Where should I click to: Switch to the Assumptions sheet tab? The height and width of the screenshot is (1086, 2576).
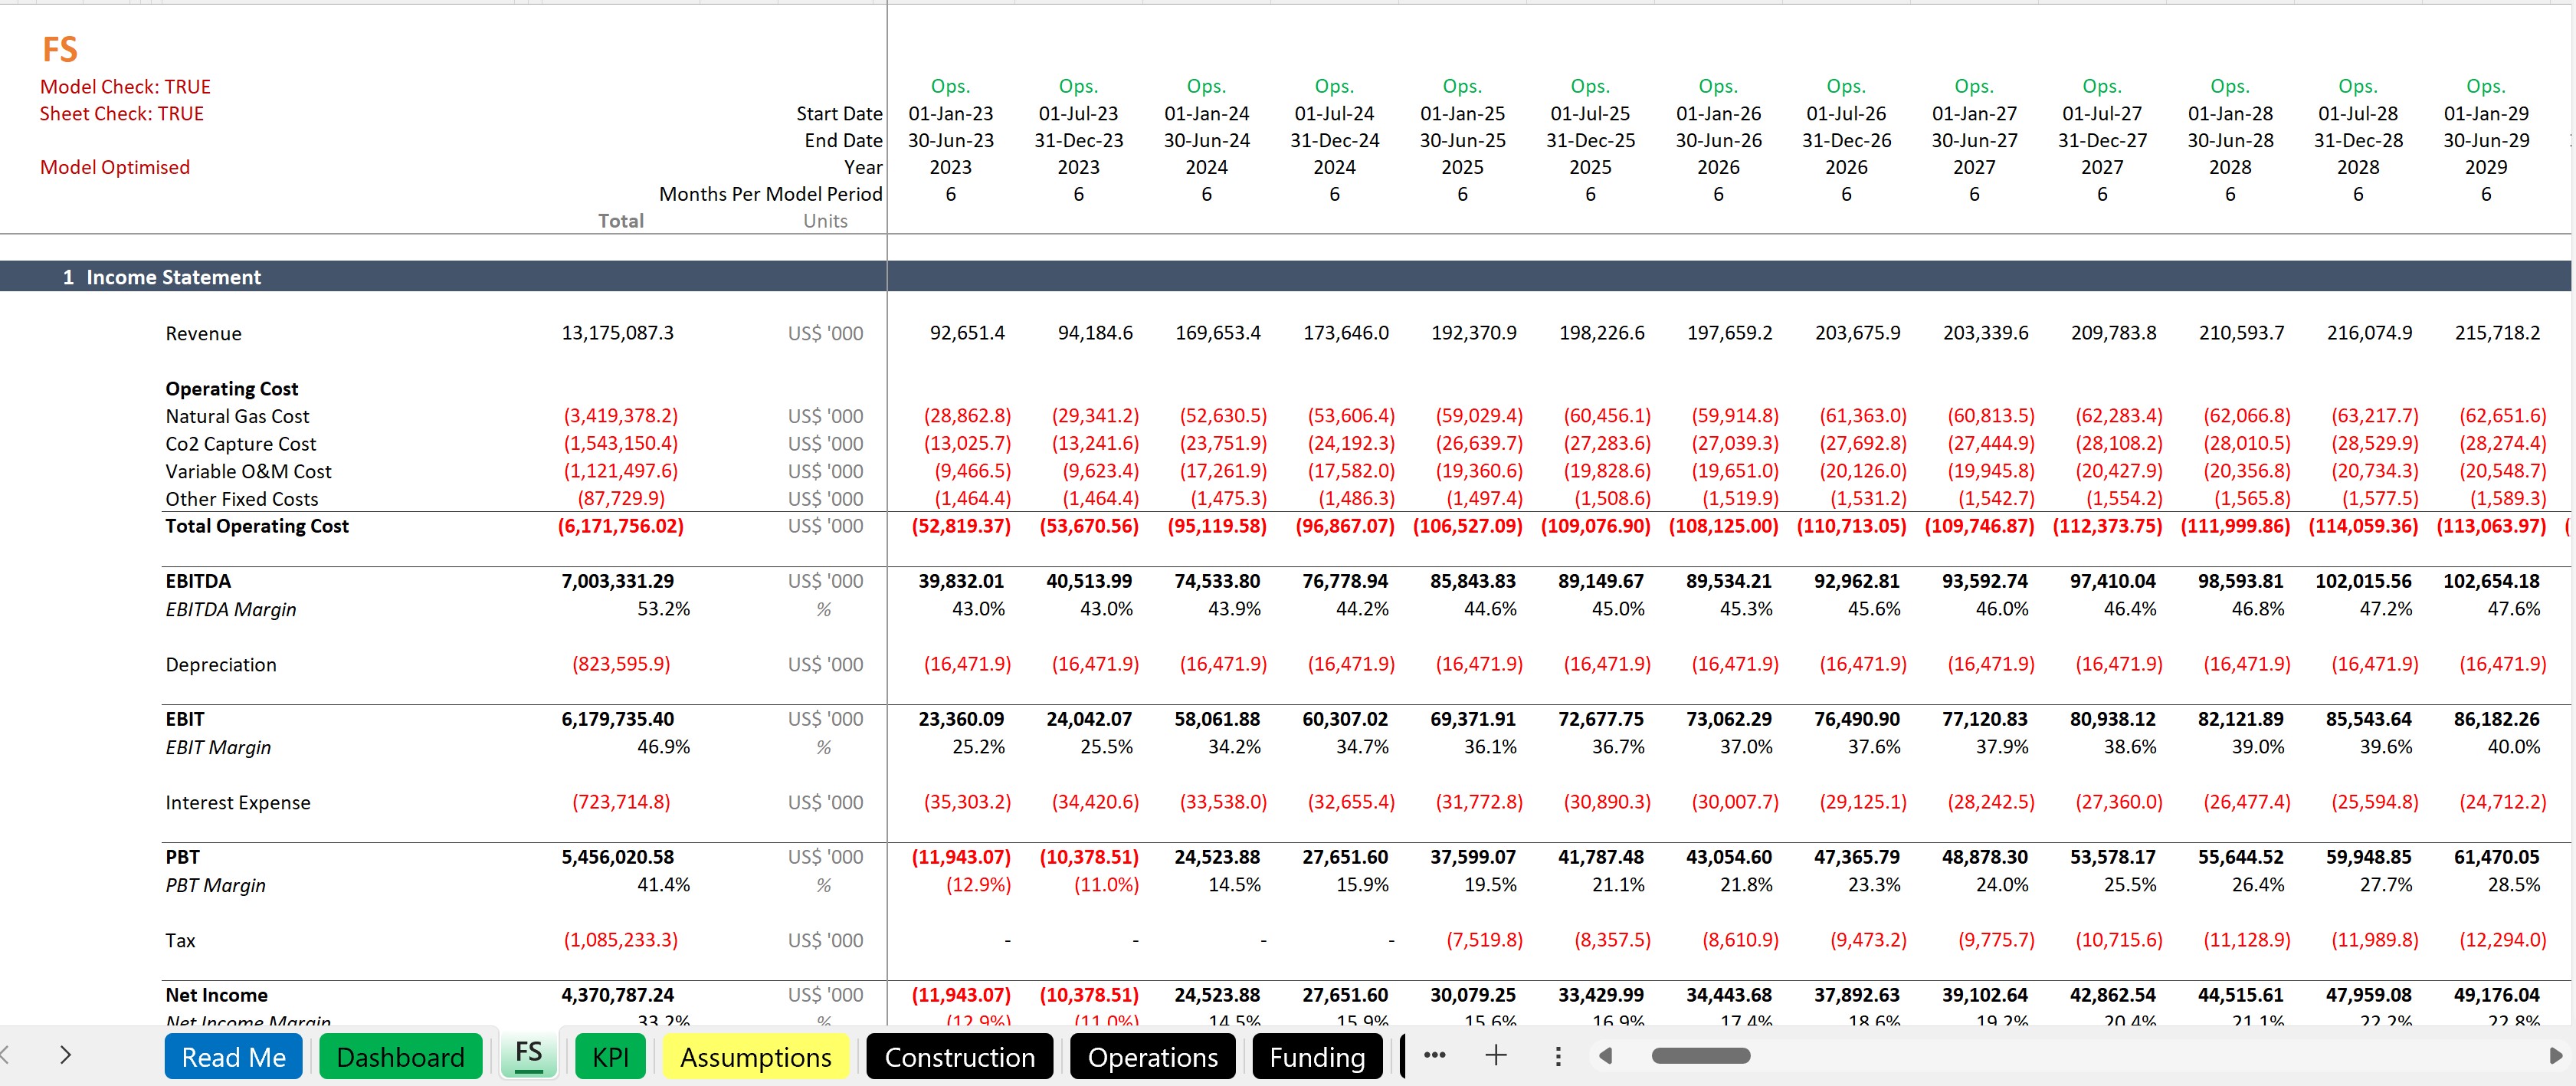[x=755, y=1057]
